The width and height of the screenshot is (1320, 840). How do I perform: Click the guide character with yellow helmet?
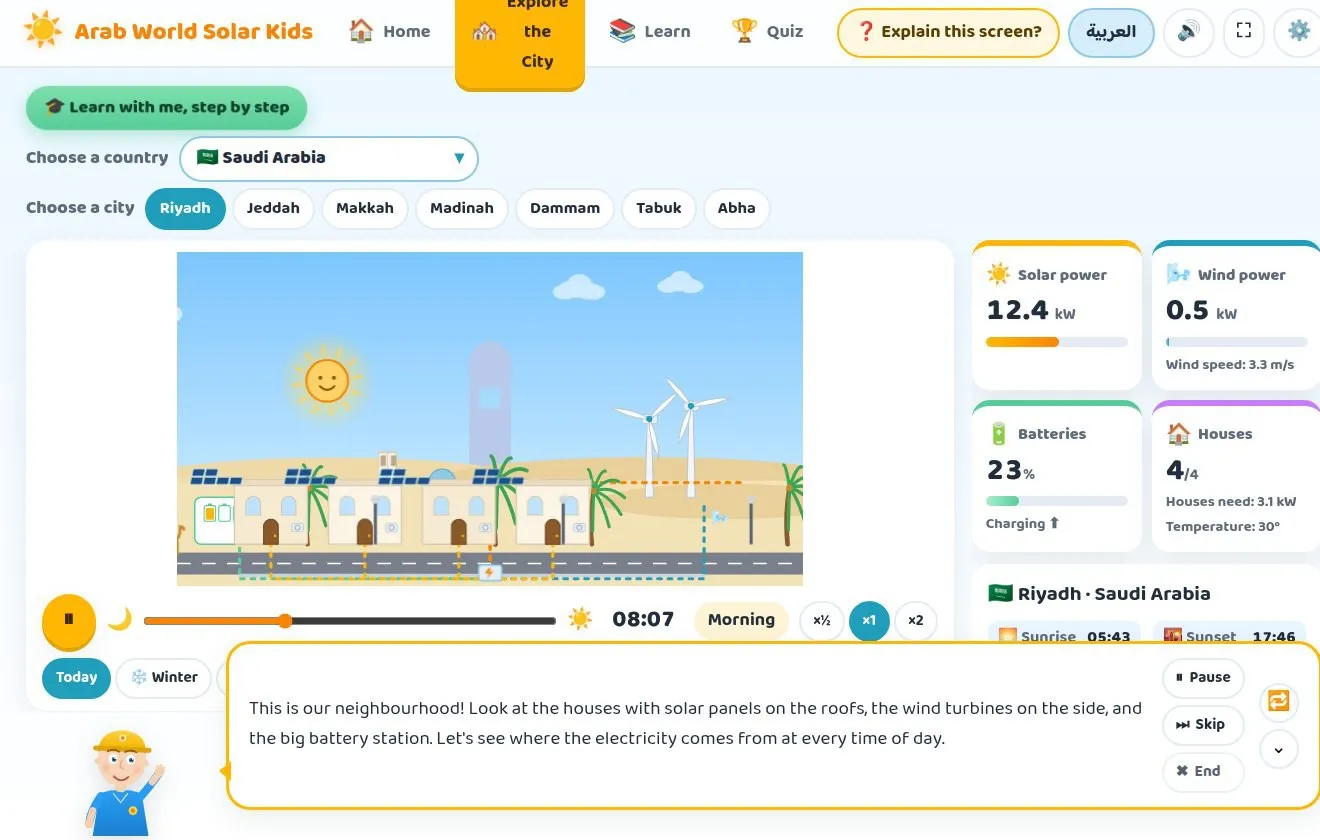(x=122, y=783)
